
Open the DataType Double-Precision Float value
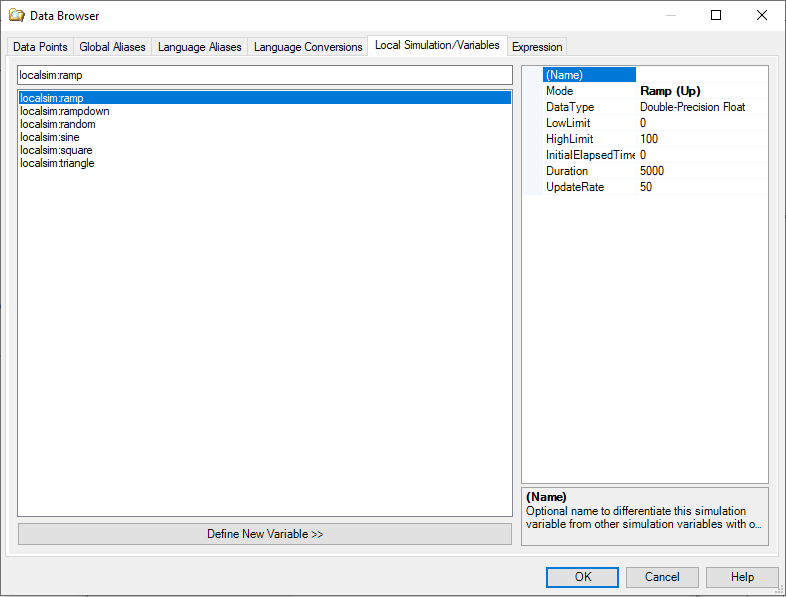[700, 107]
